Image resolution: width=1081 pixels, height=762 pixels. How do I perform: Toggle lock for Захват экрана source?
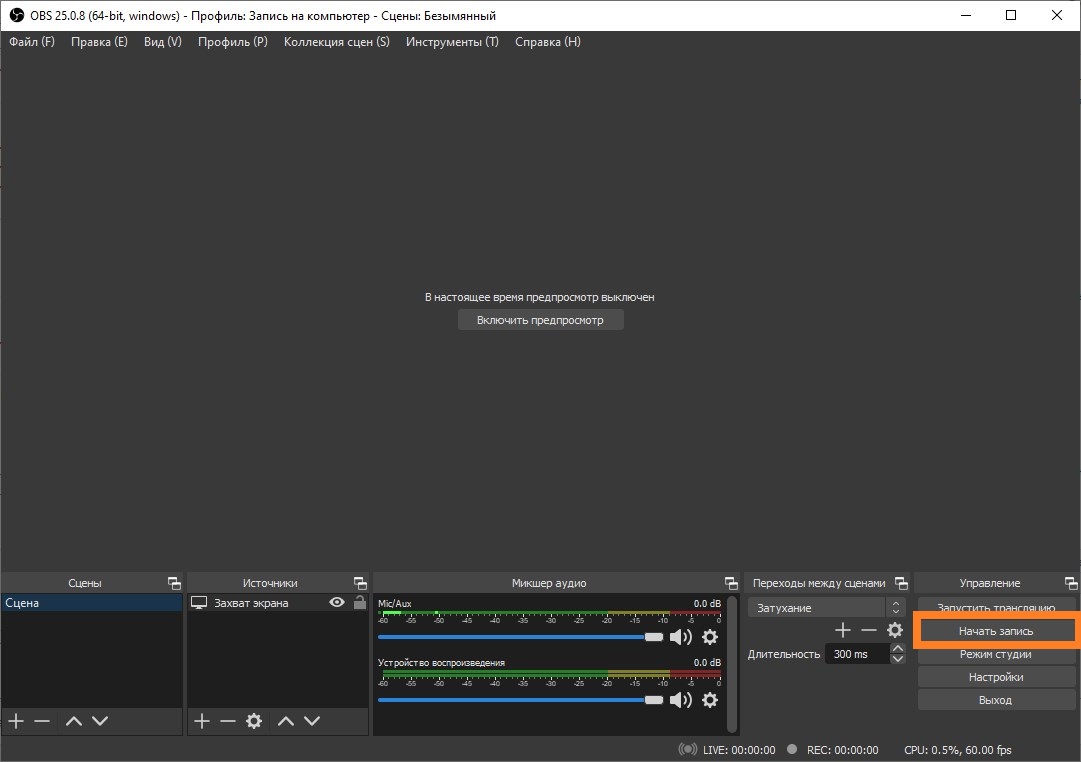coord(360,602)
